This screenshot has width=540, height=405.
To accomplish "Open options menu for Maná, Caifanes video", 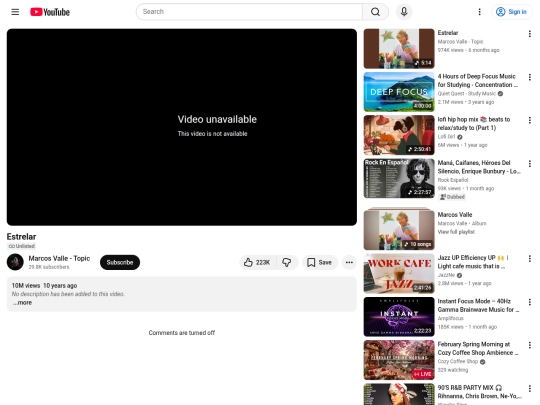I will coord(530,164).
